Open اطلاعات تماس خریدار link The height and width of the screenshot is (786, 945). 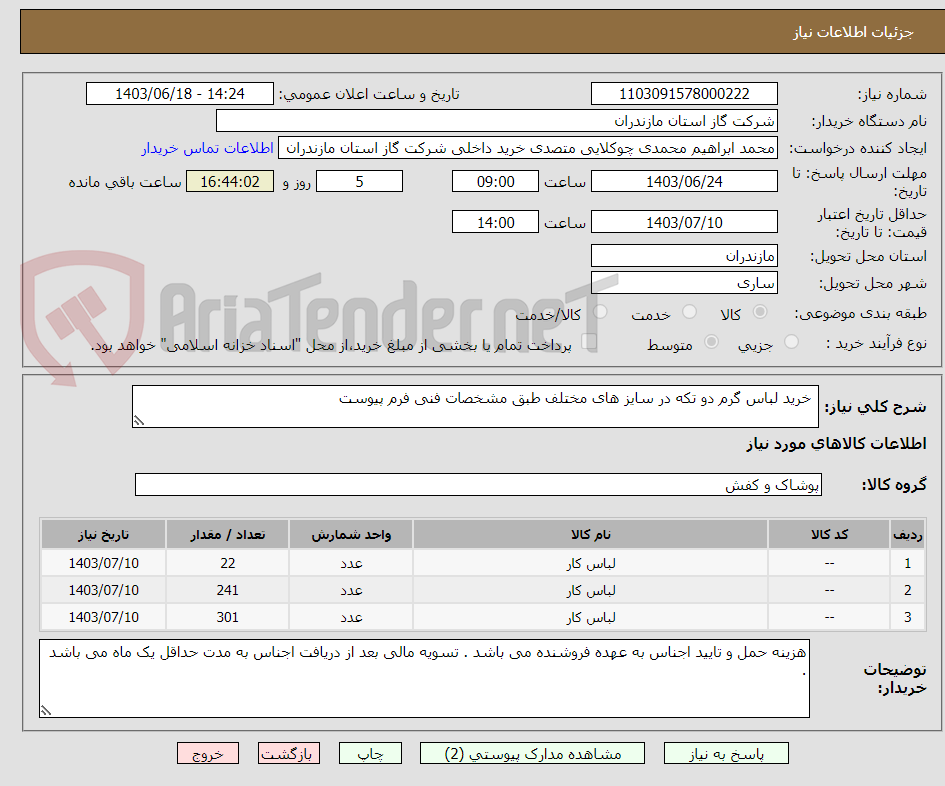point(207,148)
